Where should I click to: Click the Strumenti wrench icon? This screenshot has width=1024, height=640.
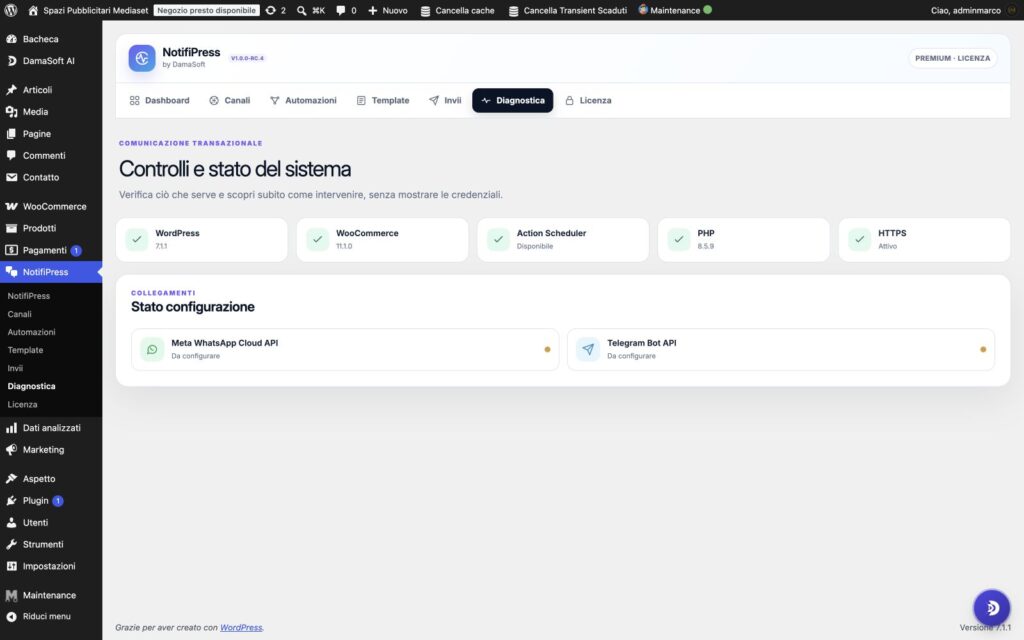click(12, 544)
